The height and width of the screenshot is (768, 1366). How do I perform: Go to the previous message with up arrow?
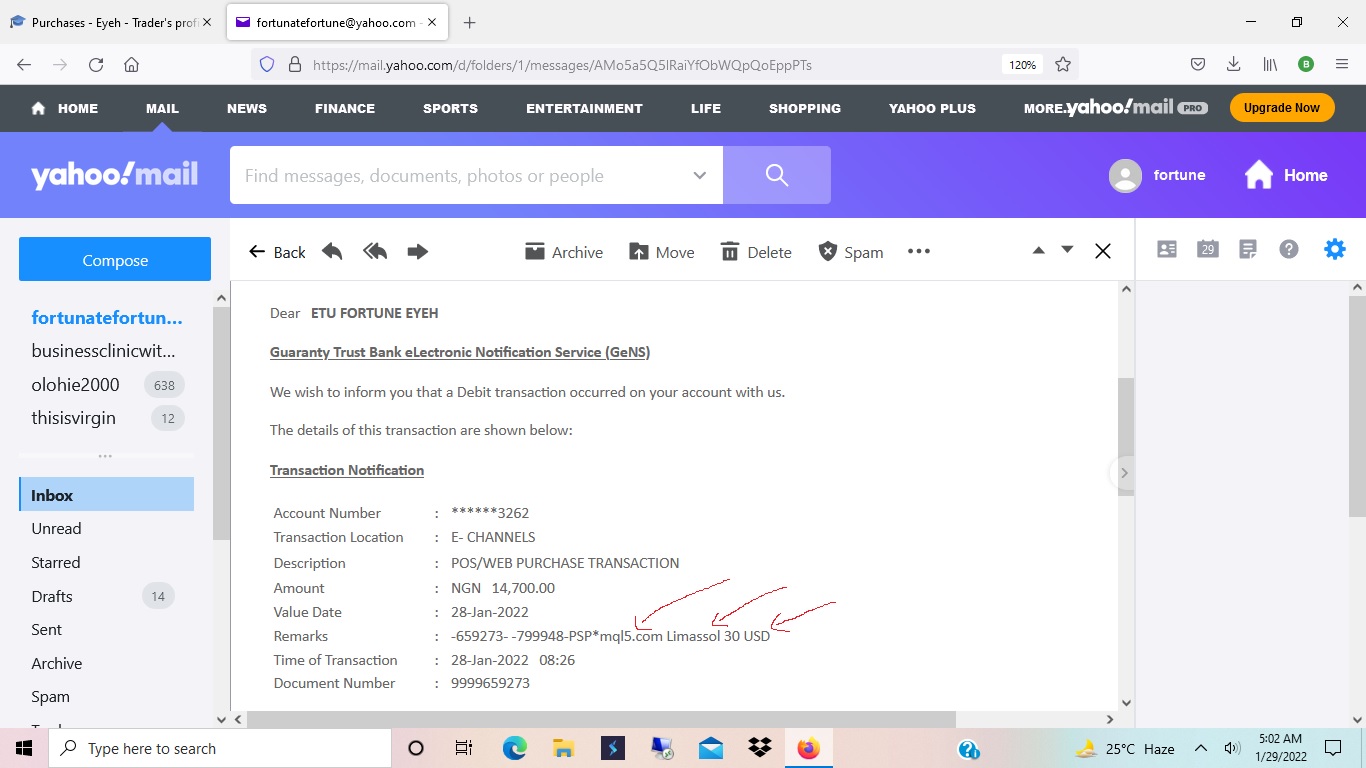[x=1039, y=250]
